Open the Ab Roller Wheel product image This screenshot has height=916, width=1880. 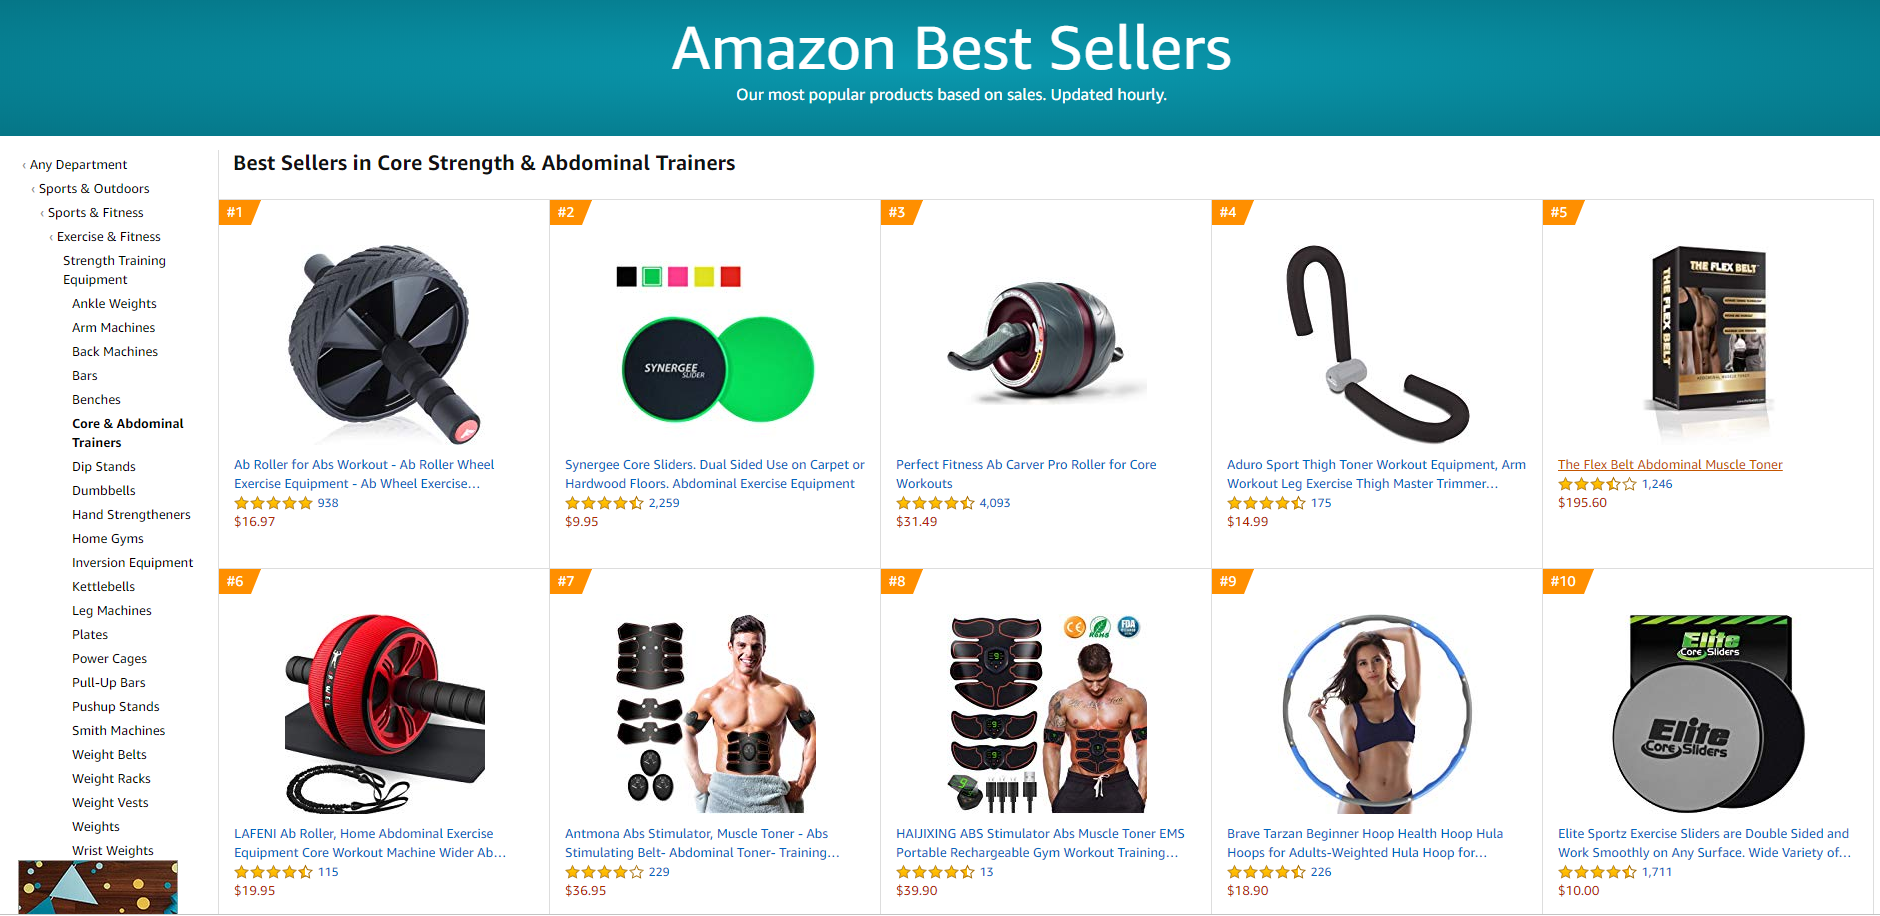point(384,344)
